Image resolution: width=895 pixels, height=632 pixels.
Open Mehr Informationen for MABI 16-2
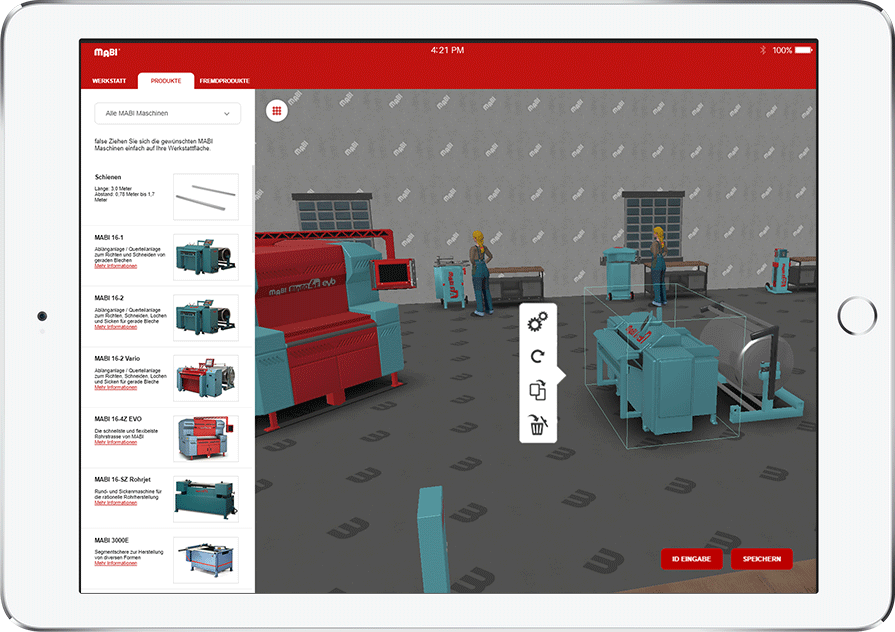click(x=115, y=327)
